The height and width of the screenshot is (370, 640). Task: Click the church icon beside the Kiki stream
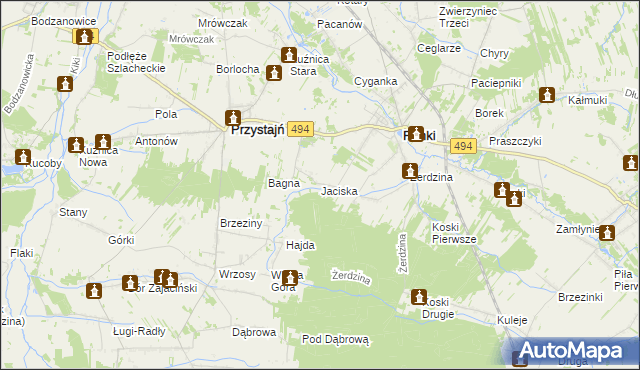(65, 84)
